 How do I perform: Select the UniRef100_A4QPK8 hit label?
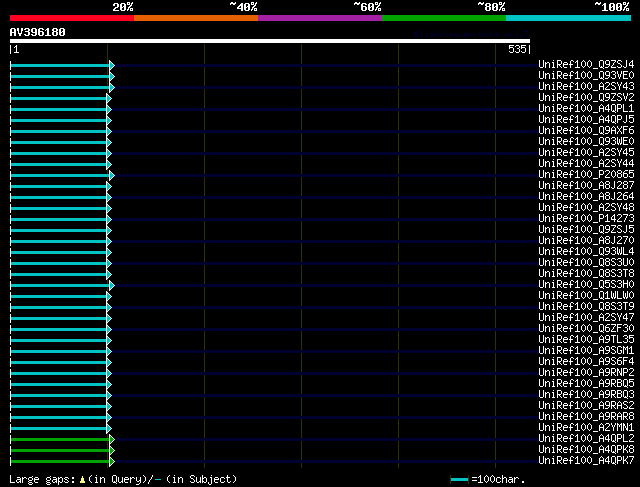click(x=586, y=450)
